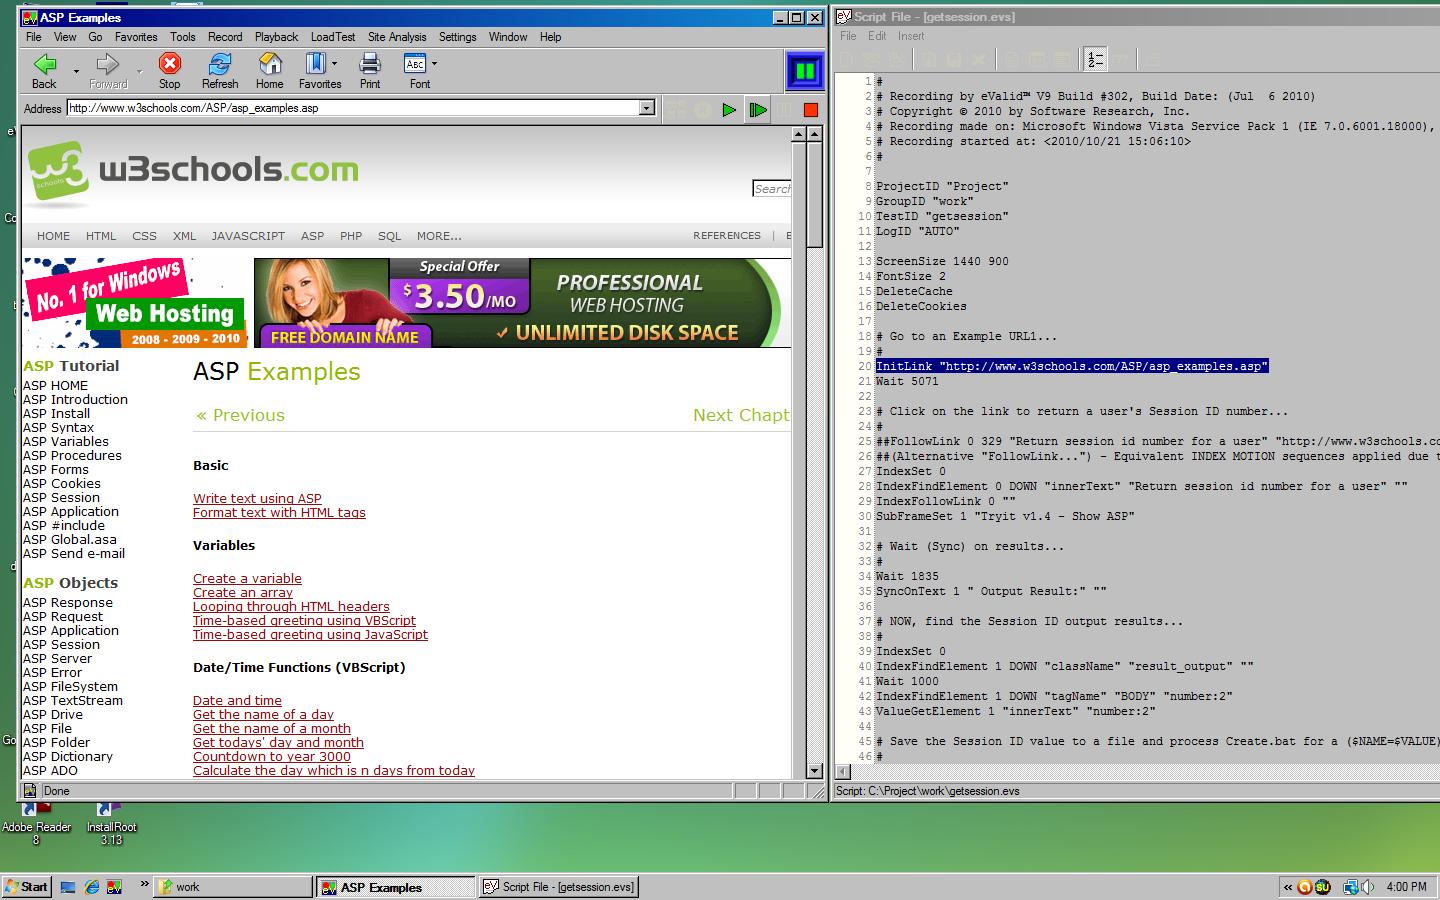Toggle line numbering in Script File window

[1095, 60]
